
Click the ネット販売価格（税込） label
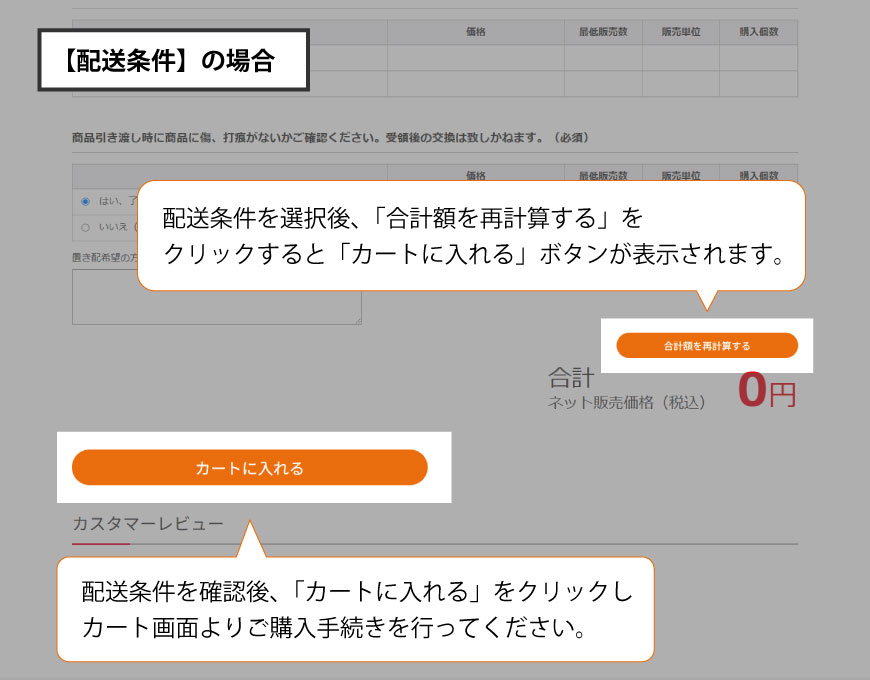point(627,402)
